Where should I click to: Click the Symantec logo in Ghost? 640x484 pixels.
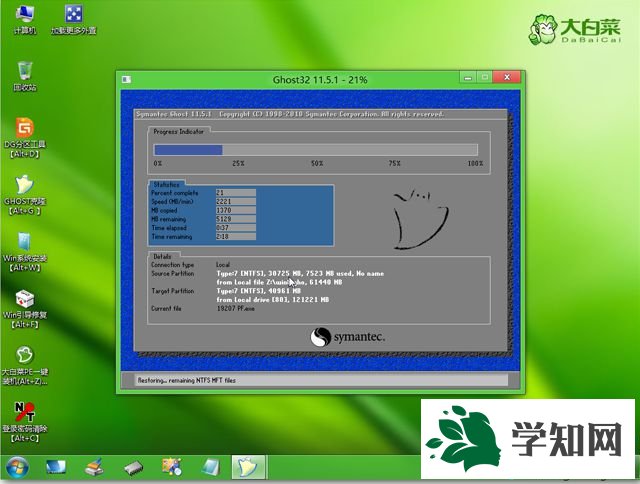[347, 337]
